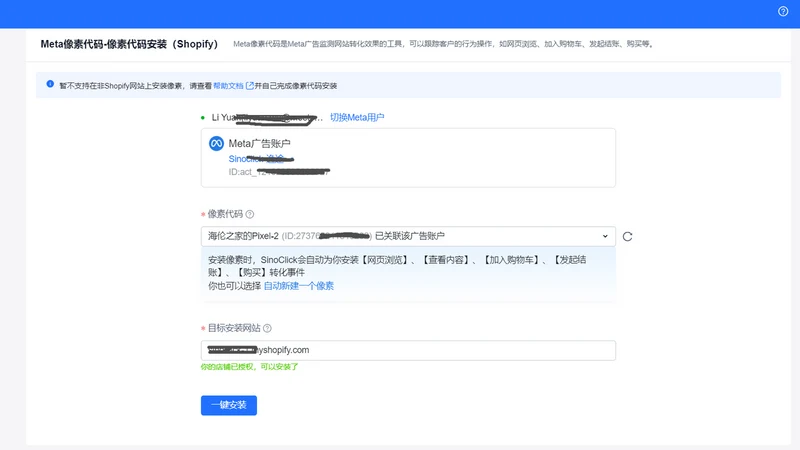
Task: Click the Meta广告账户 heading text
Action: pos(259,143)
